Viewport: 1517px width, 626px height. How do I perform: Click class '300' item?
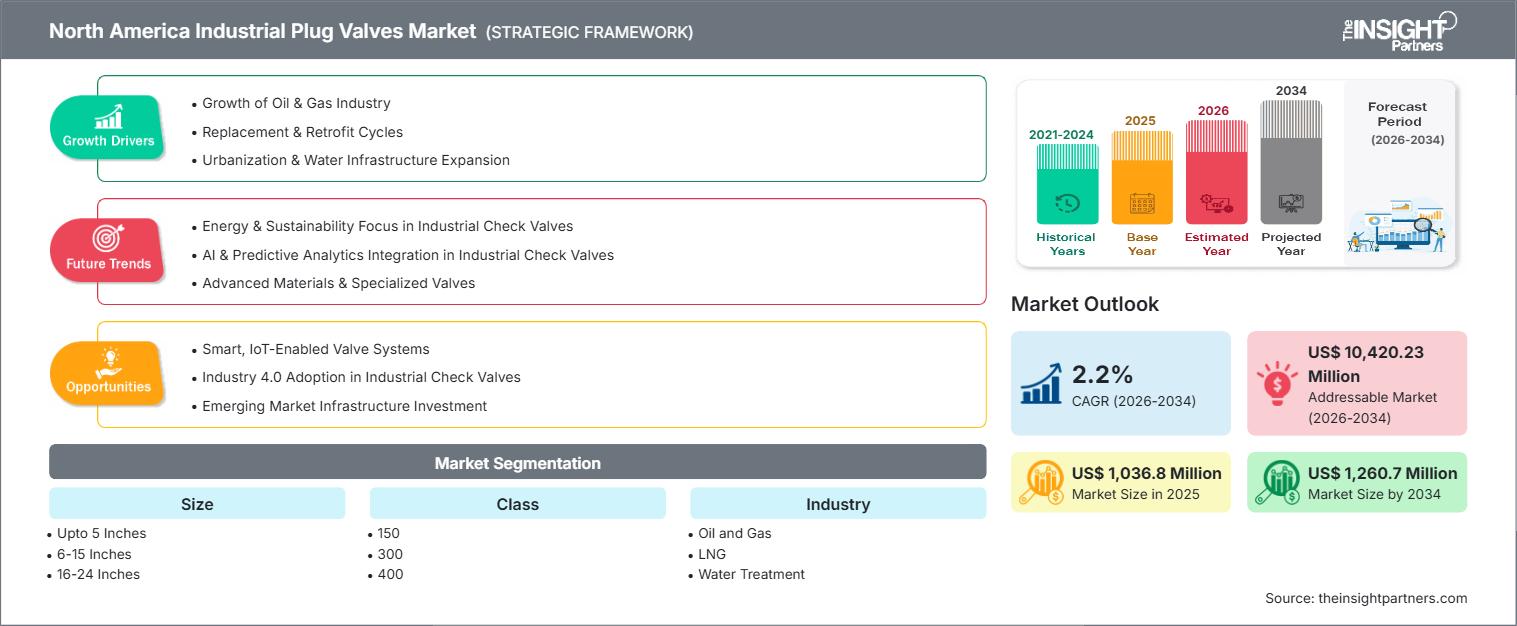pos(390,554)
